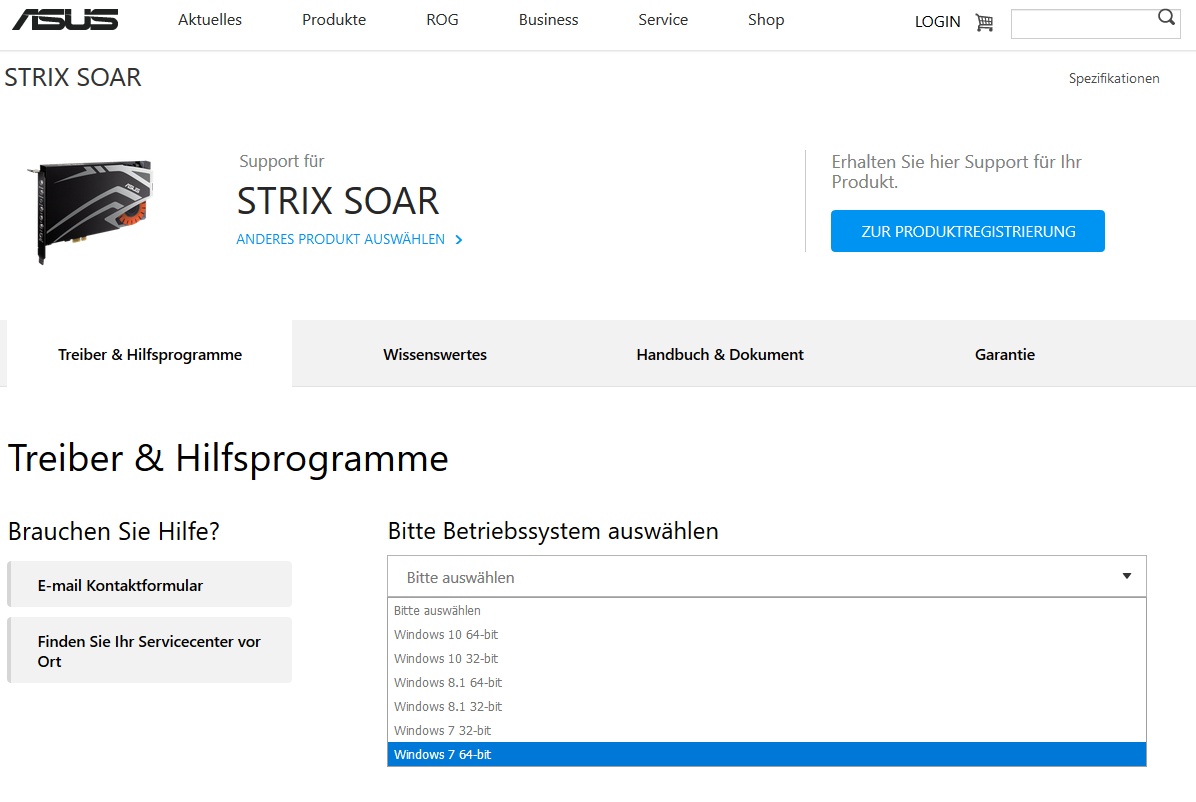Open the shopping cart icon
The height and width of the screenshot is (802, 1196).
[x=984, y=22]
